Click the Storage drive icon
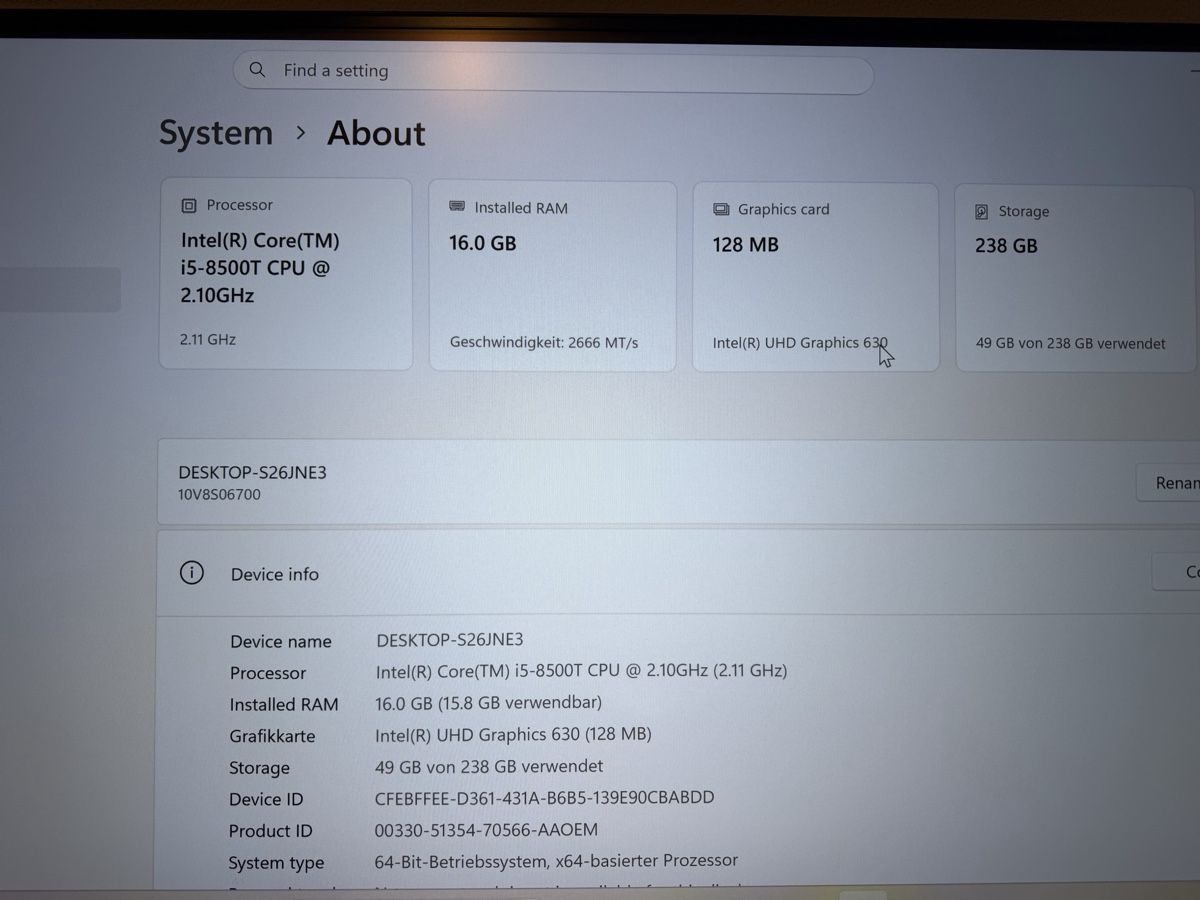Viewport: 1200px width, 900px height. click(981, 212)
